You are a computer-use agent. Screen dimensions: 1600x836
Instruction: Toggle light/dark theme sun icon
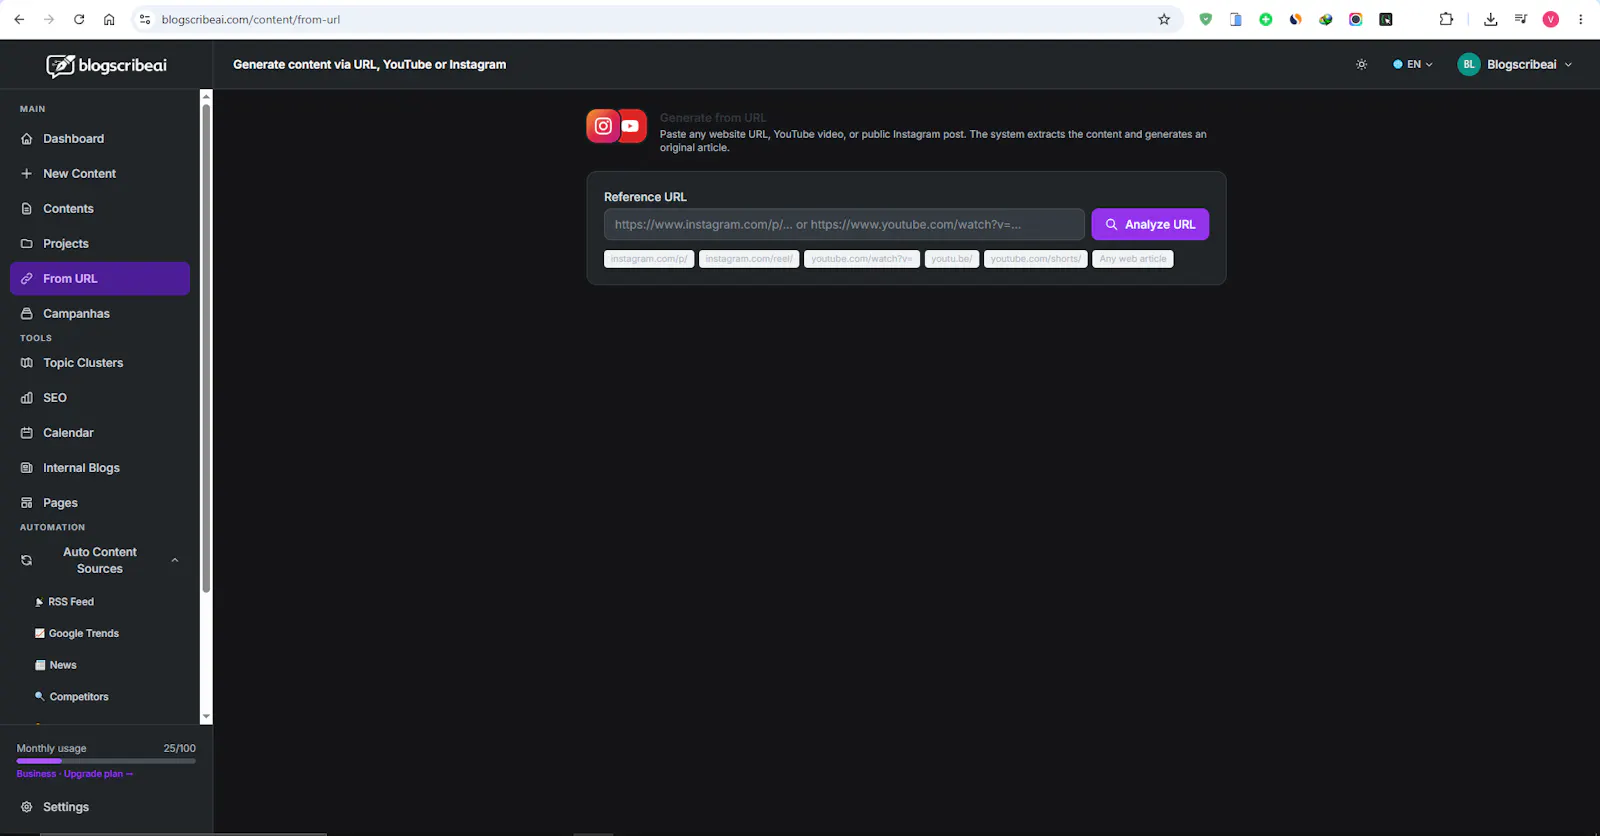pyautogui.click(x=1361, y=64)
